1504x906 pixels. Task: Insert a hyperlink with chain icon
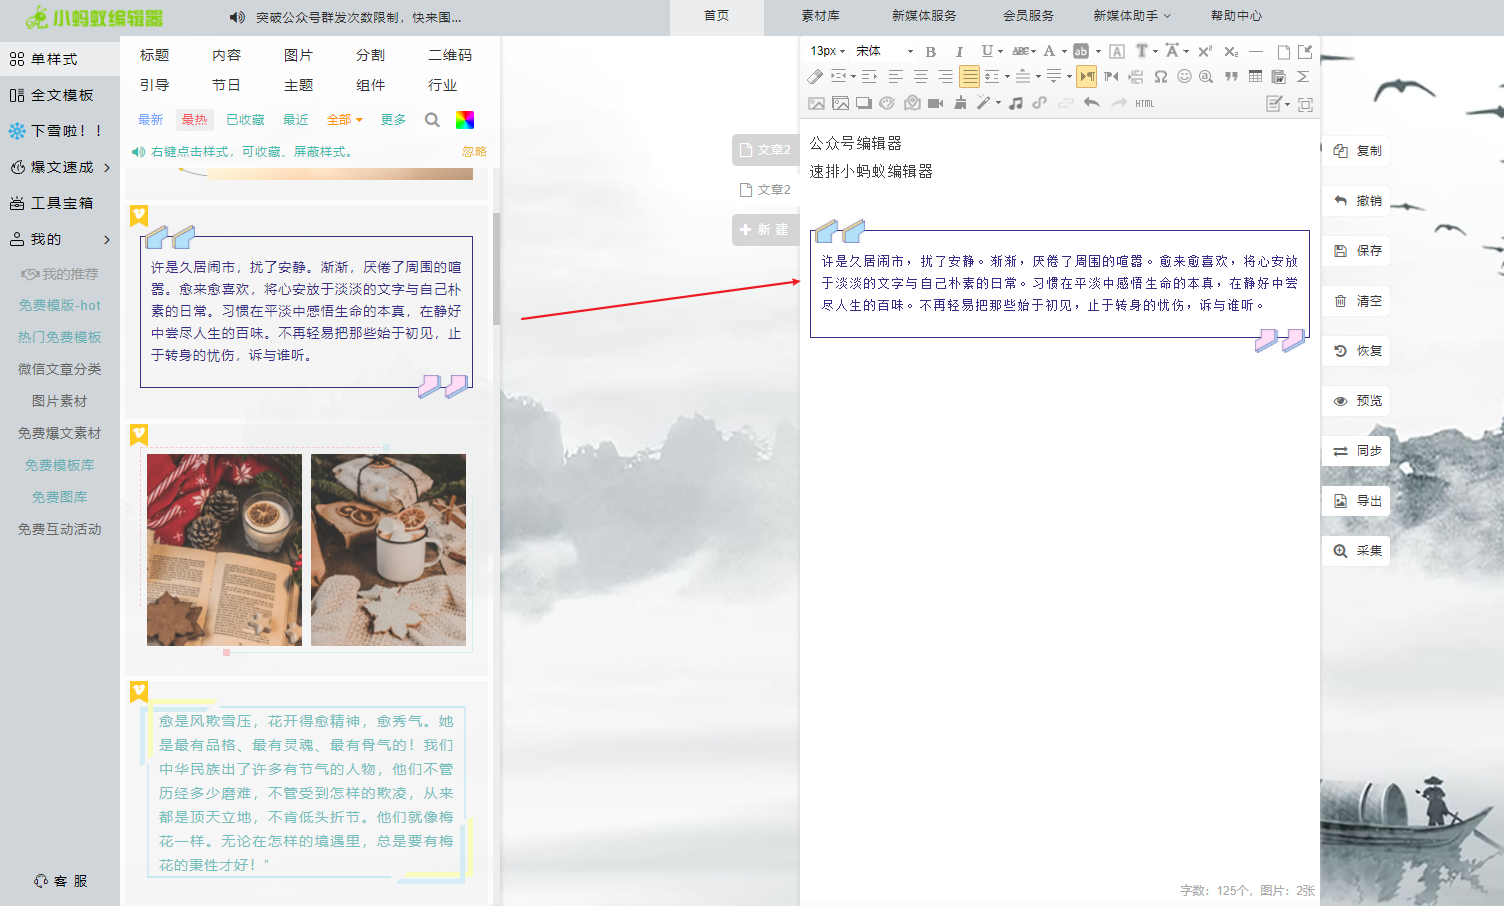click(x=1040, y=103)
